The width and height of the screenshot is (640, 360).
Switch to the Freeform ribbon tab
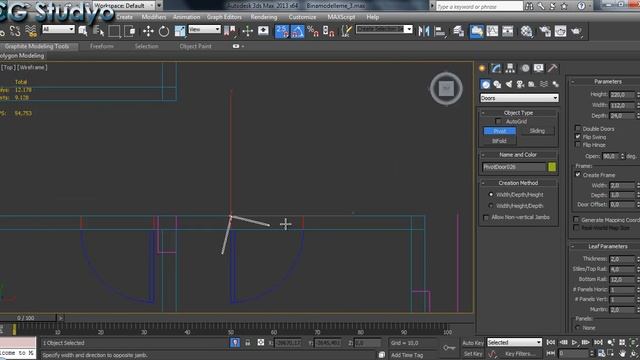pos(102,46)
